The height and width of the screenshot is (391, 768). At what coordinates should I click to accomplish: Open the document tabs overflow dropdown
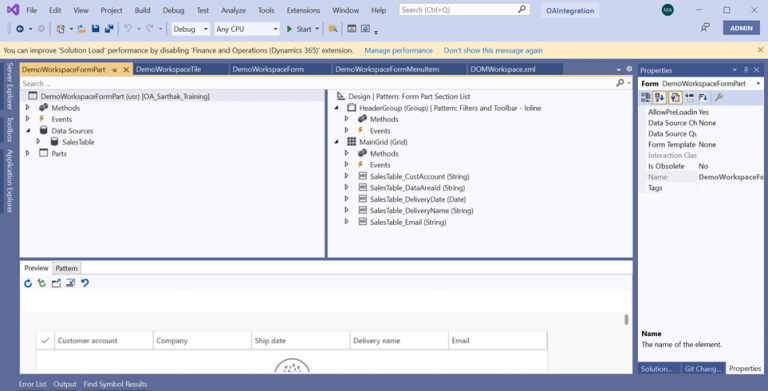[619, 70]
